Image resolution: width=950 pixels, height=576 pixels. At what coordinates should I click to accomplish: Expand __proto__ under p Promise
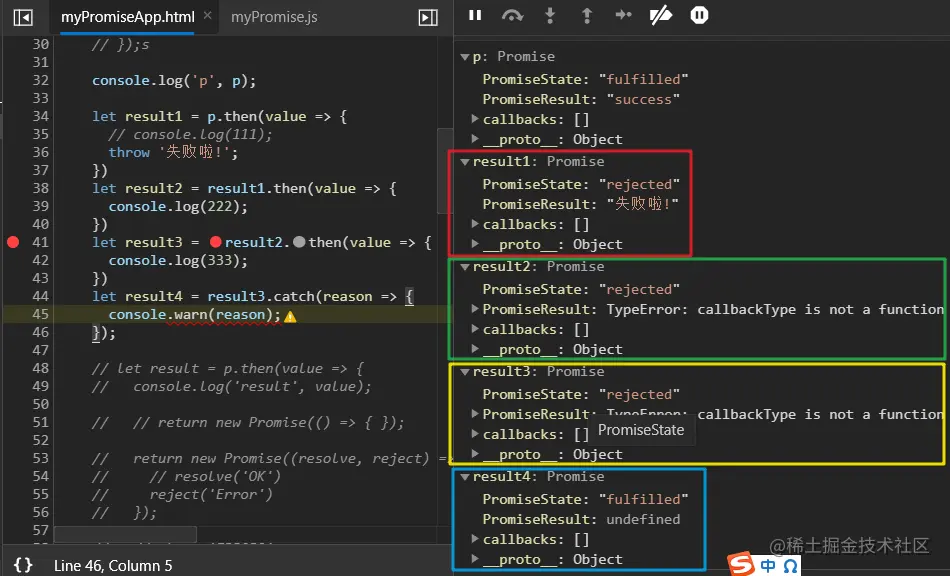[475, 139]
